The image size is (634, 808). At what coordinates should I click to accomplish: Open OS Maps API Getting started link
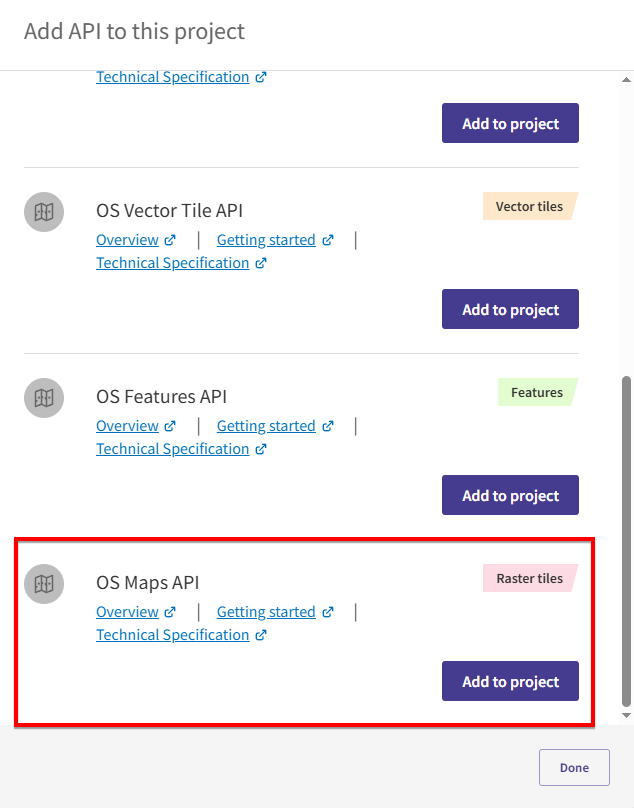tap(266, 612)
